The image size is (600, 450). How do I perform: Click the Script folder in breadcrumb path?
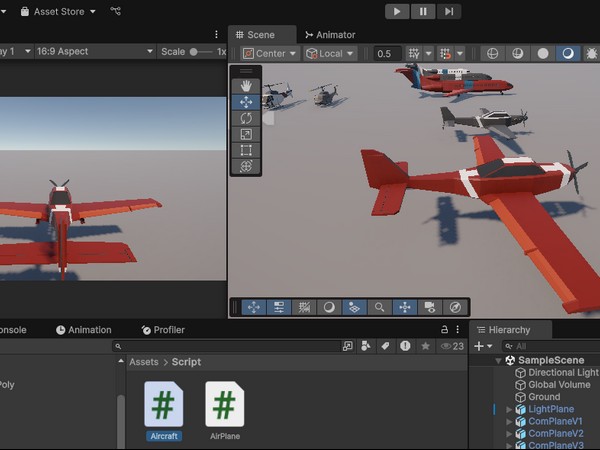[x=186, y=362]
